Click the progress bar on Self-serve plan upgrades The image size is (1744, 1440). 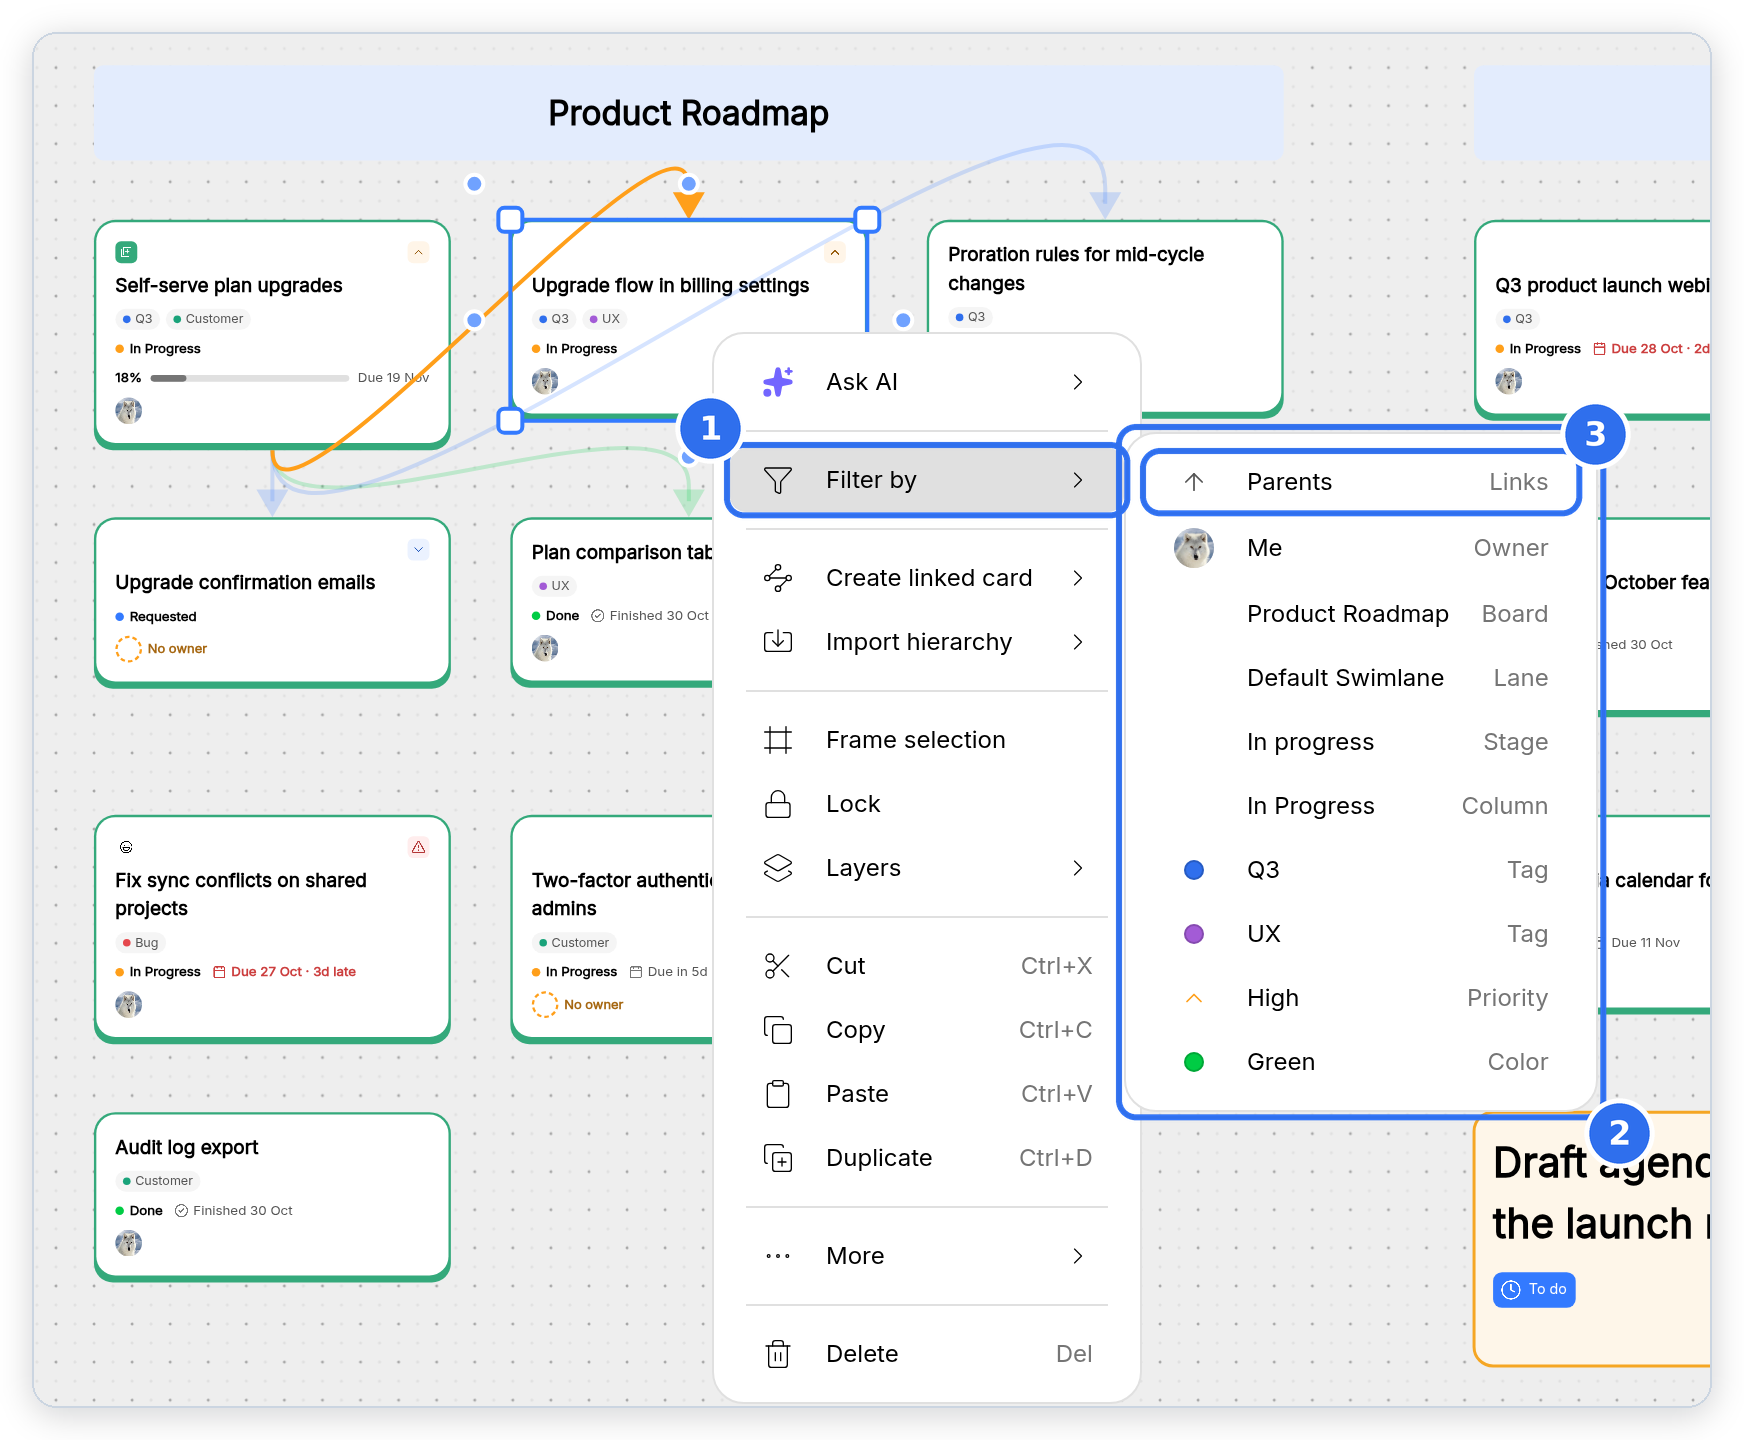click(x=249, y=378)
